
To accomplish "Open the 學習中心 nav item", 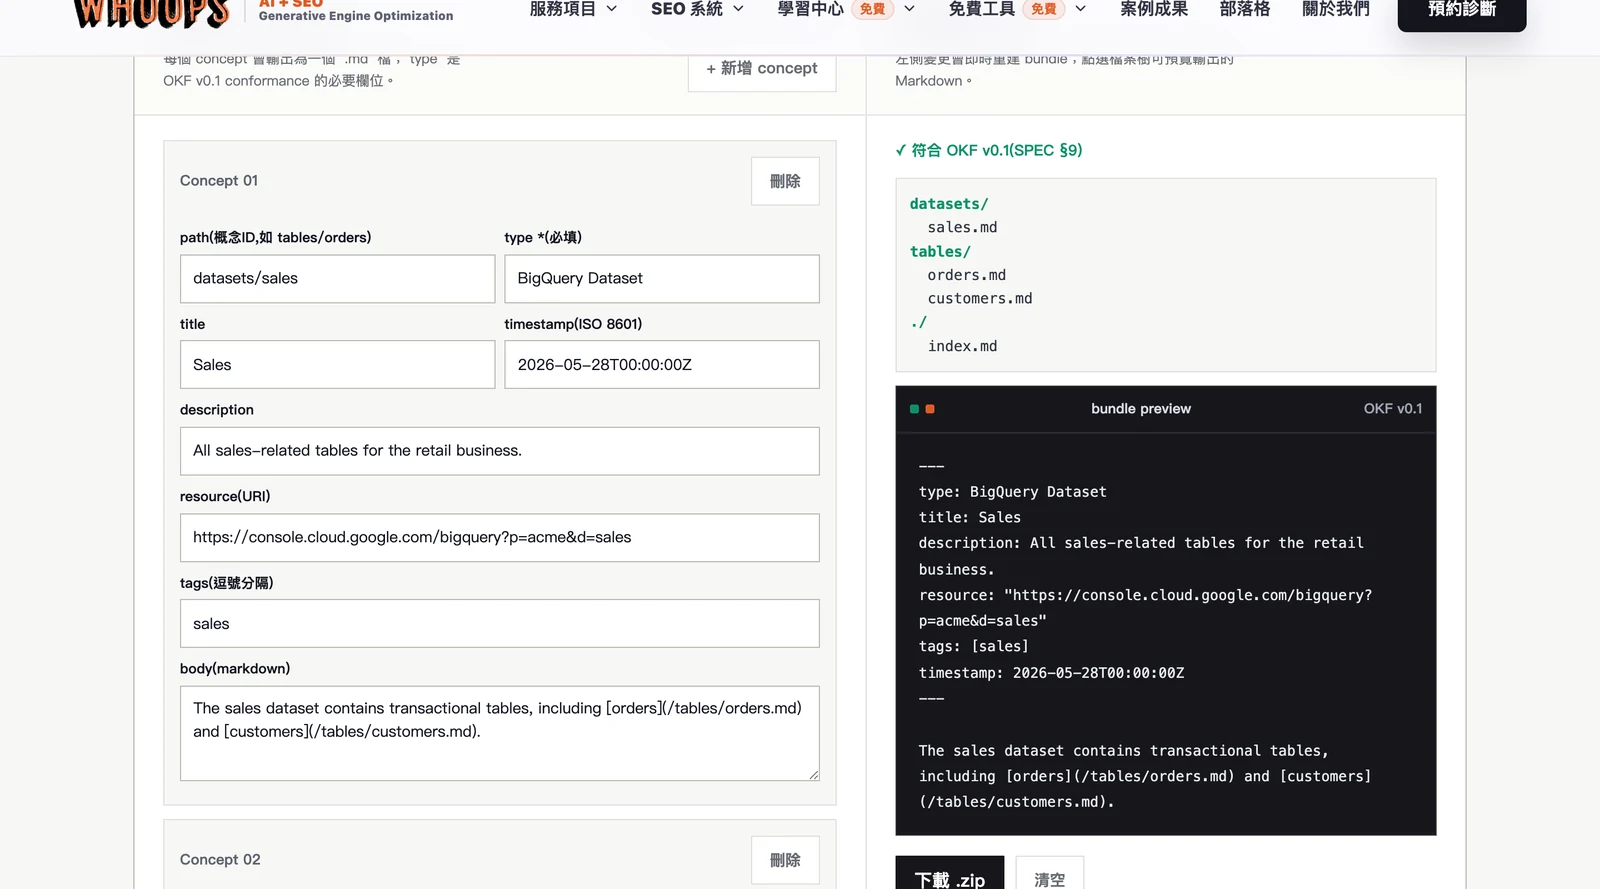I will pos(811,9).
